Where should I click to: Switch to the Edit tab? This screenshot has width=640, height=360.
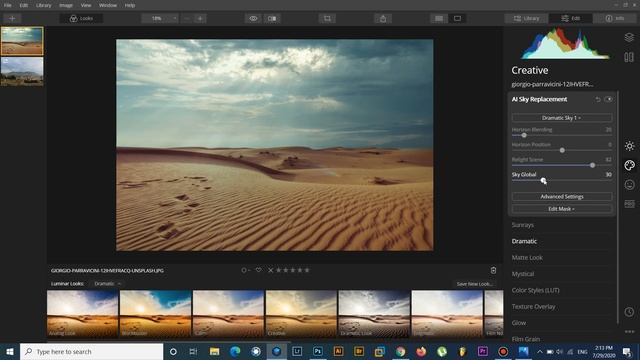(571, 18)
